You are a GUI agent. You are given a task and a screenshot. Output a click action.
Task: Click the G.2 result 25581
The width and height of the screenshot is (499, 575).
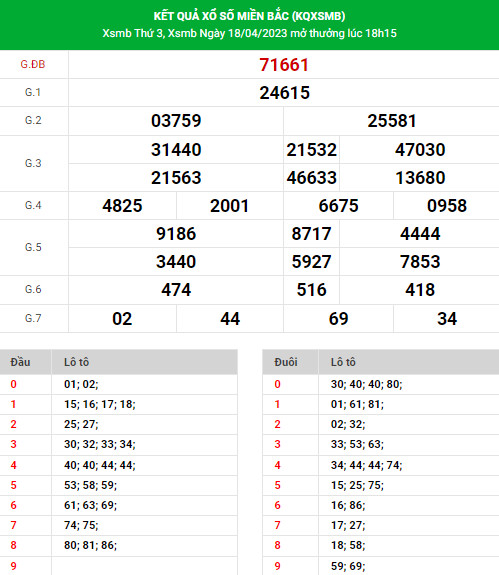(392, 121)
